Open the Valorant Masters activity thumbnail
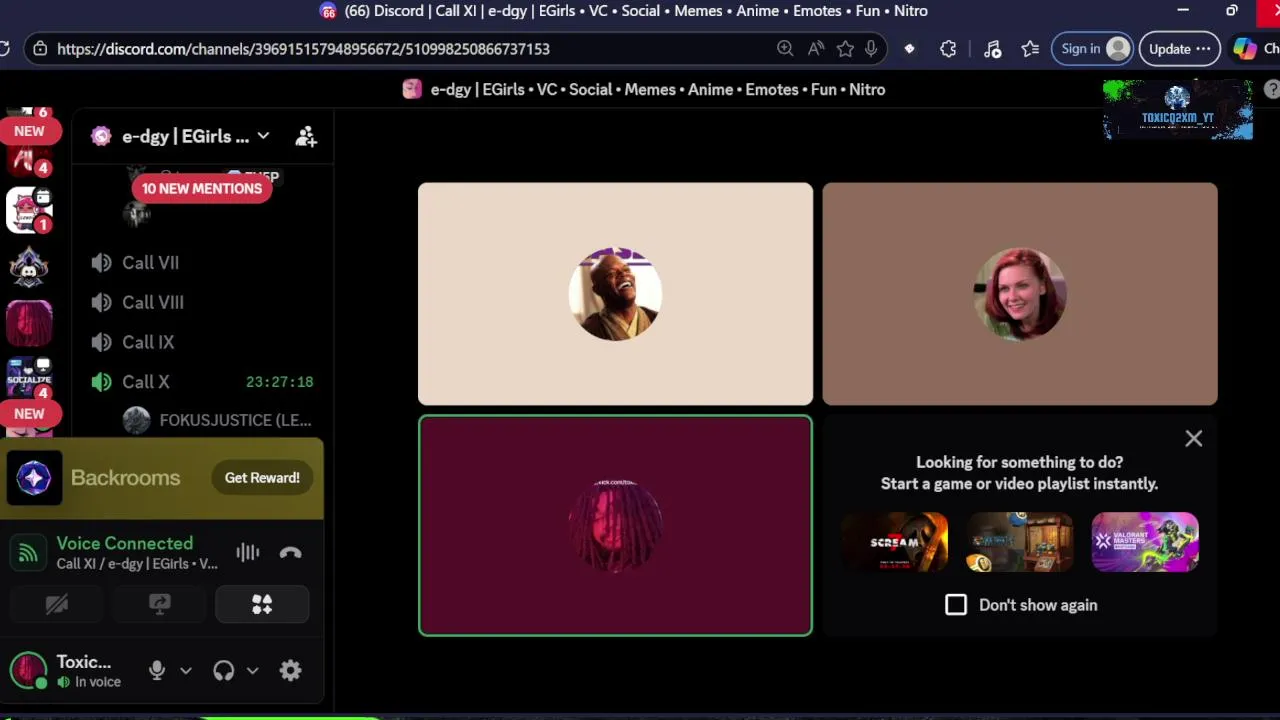 [x=1145, y=542]
